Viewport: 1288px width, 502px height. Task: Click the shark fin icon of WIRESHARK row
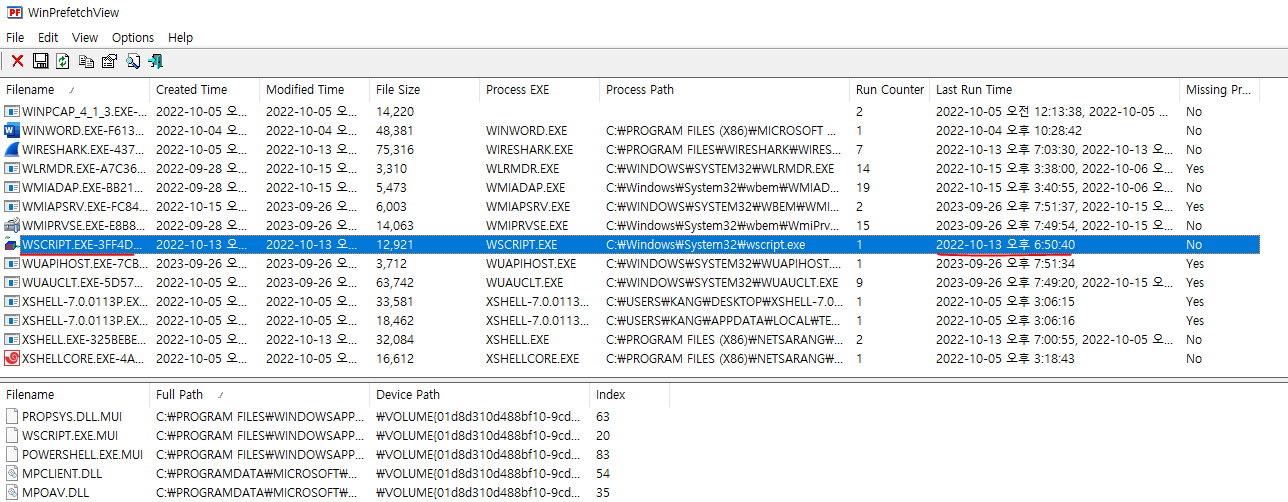click(12, 150)
